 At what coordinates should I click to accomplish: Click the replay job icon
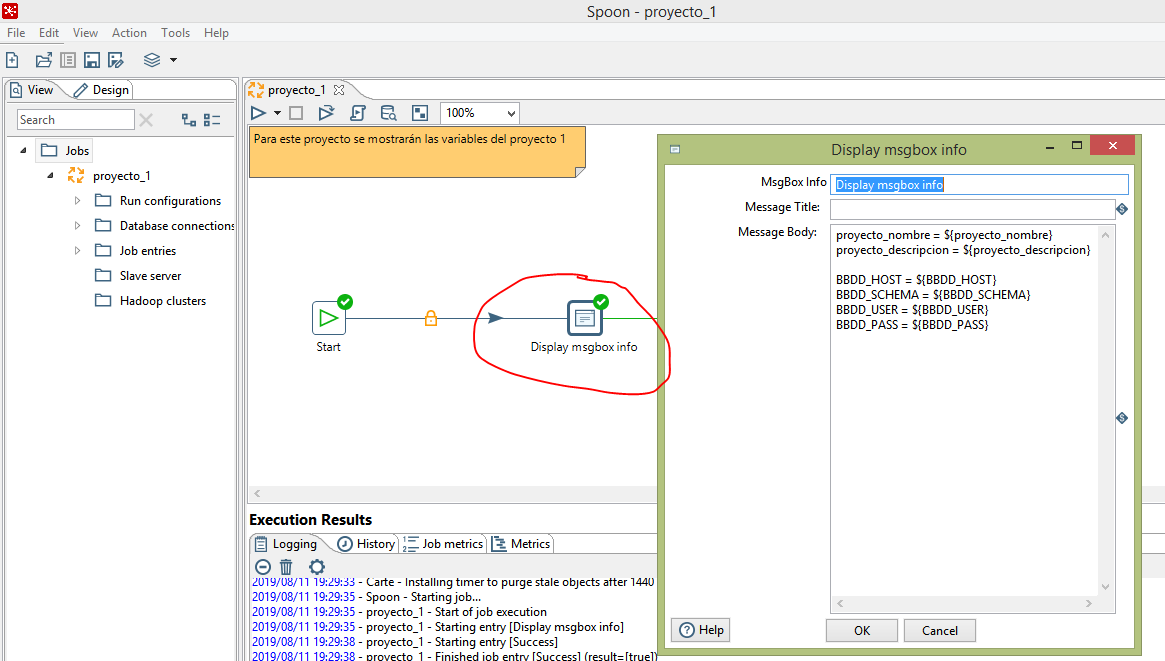tap(326, 113)
